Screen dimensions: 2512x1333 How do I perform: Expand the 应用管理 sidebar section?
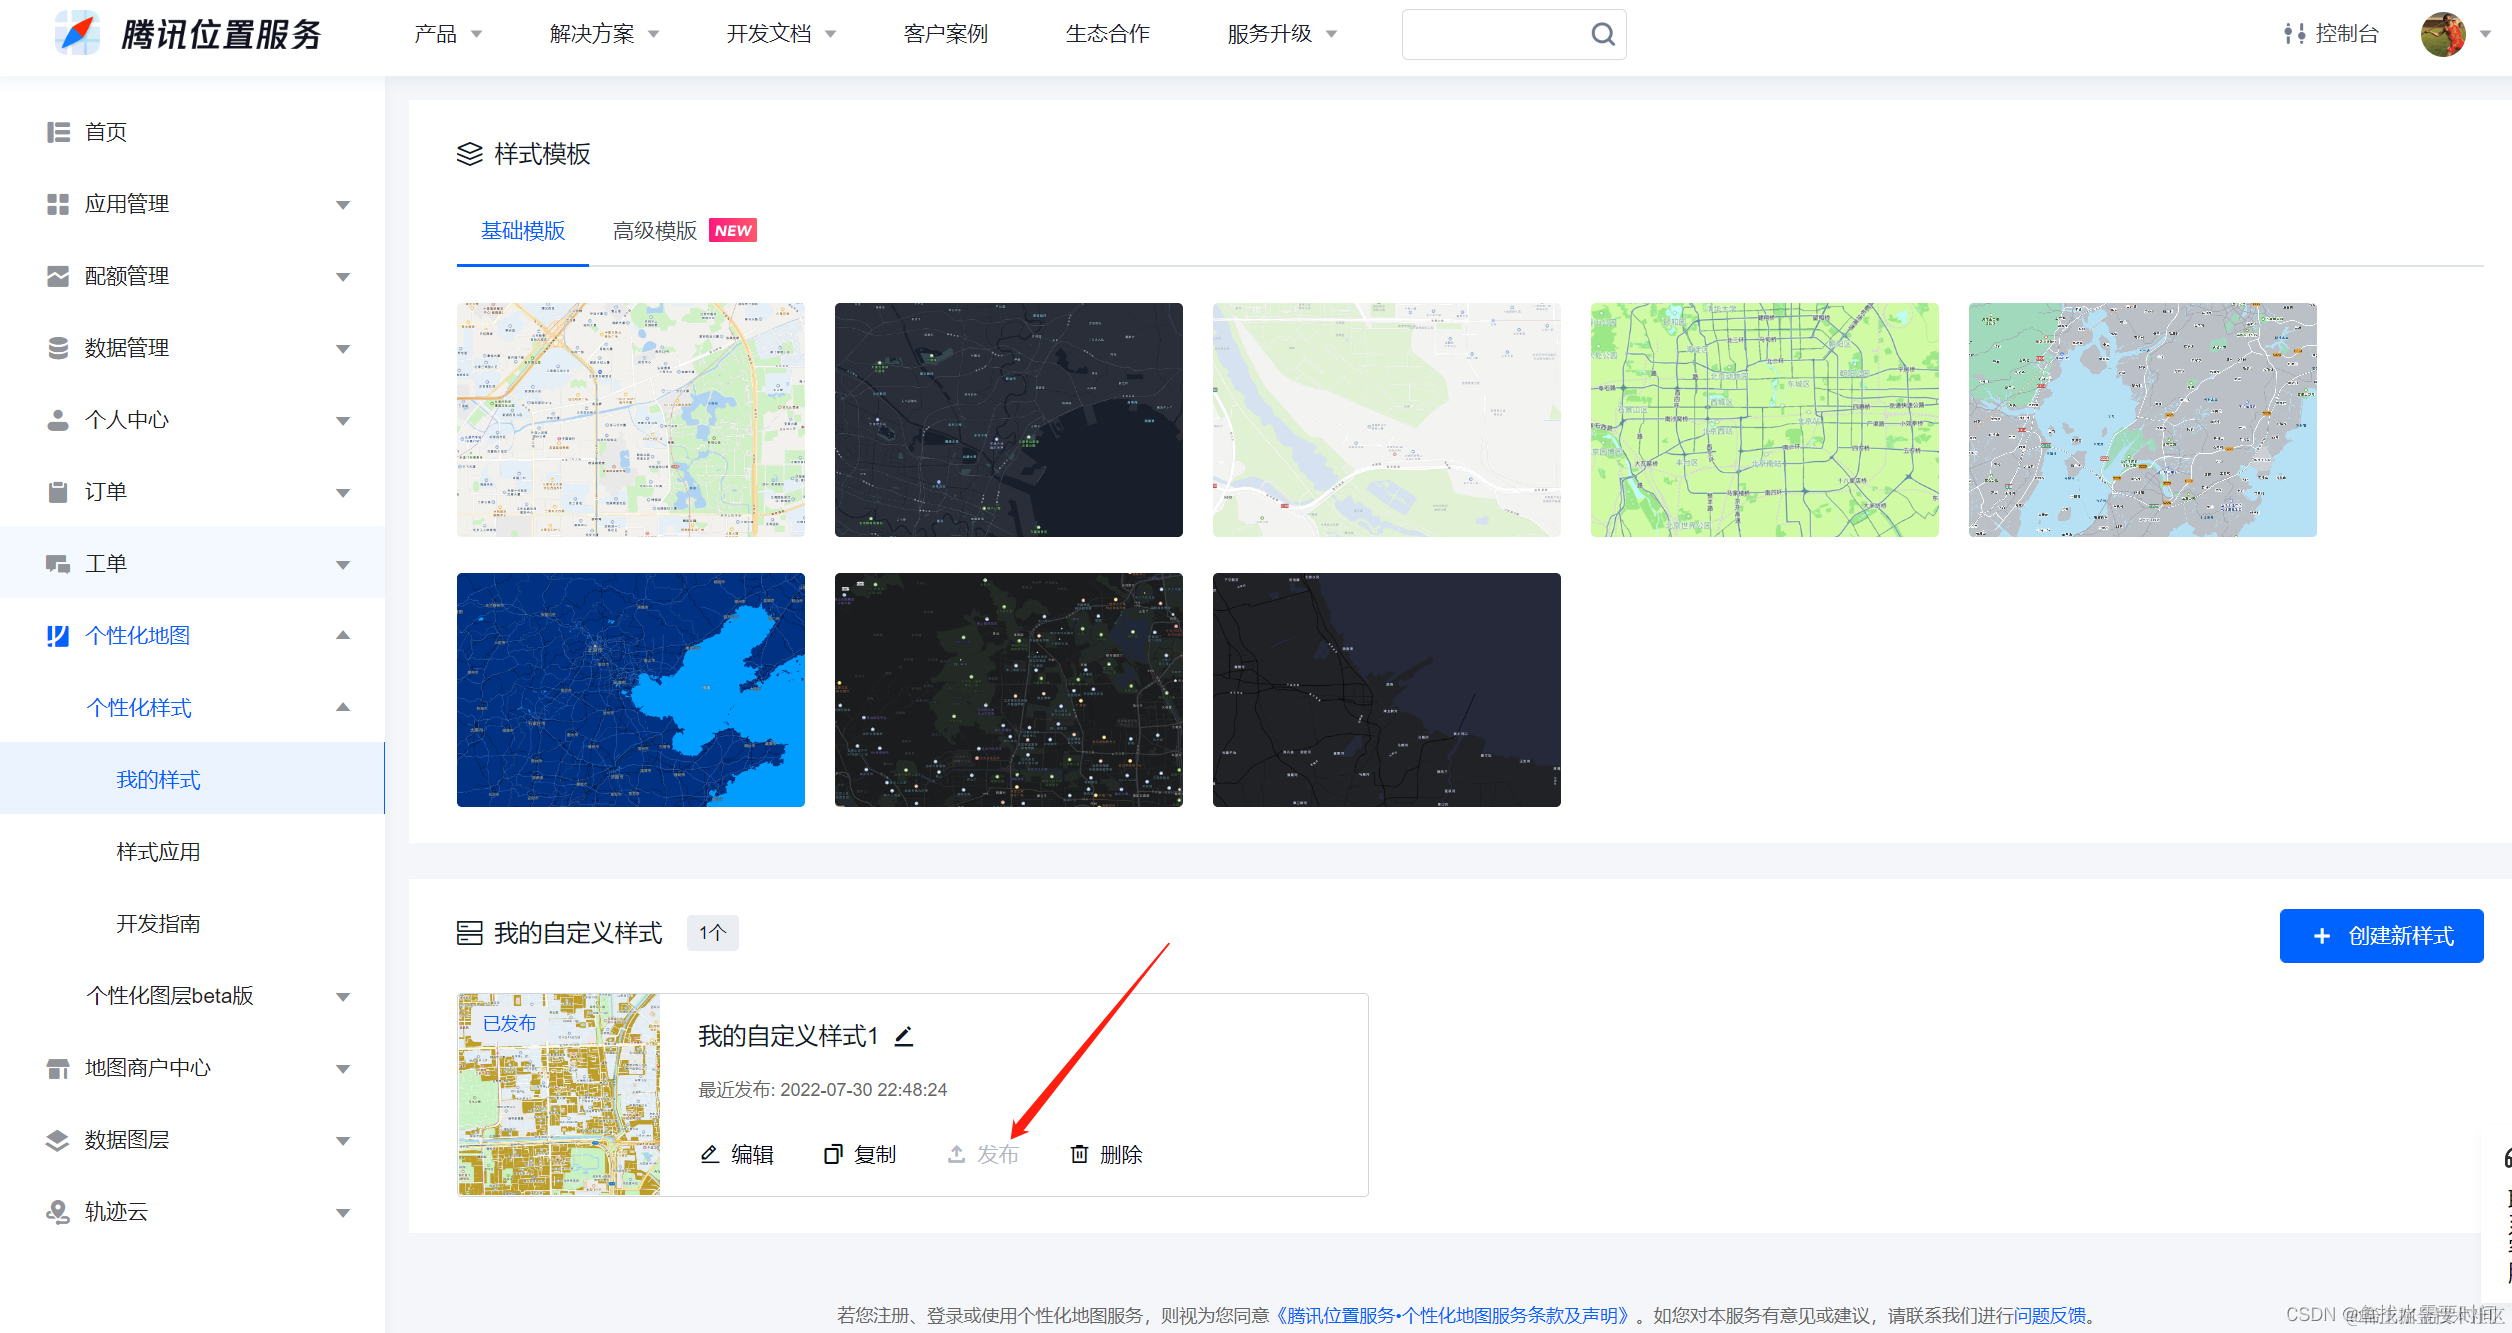coord(343,204)
